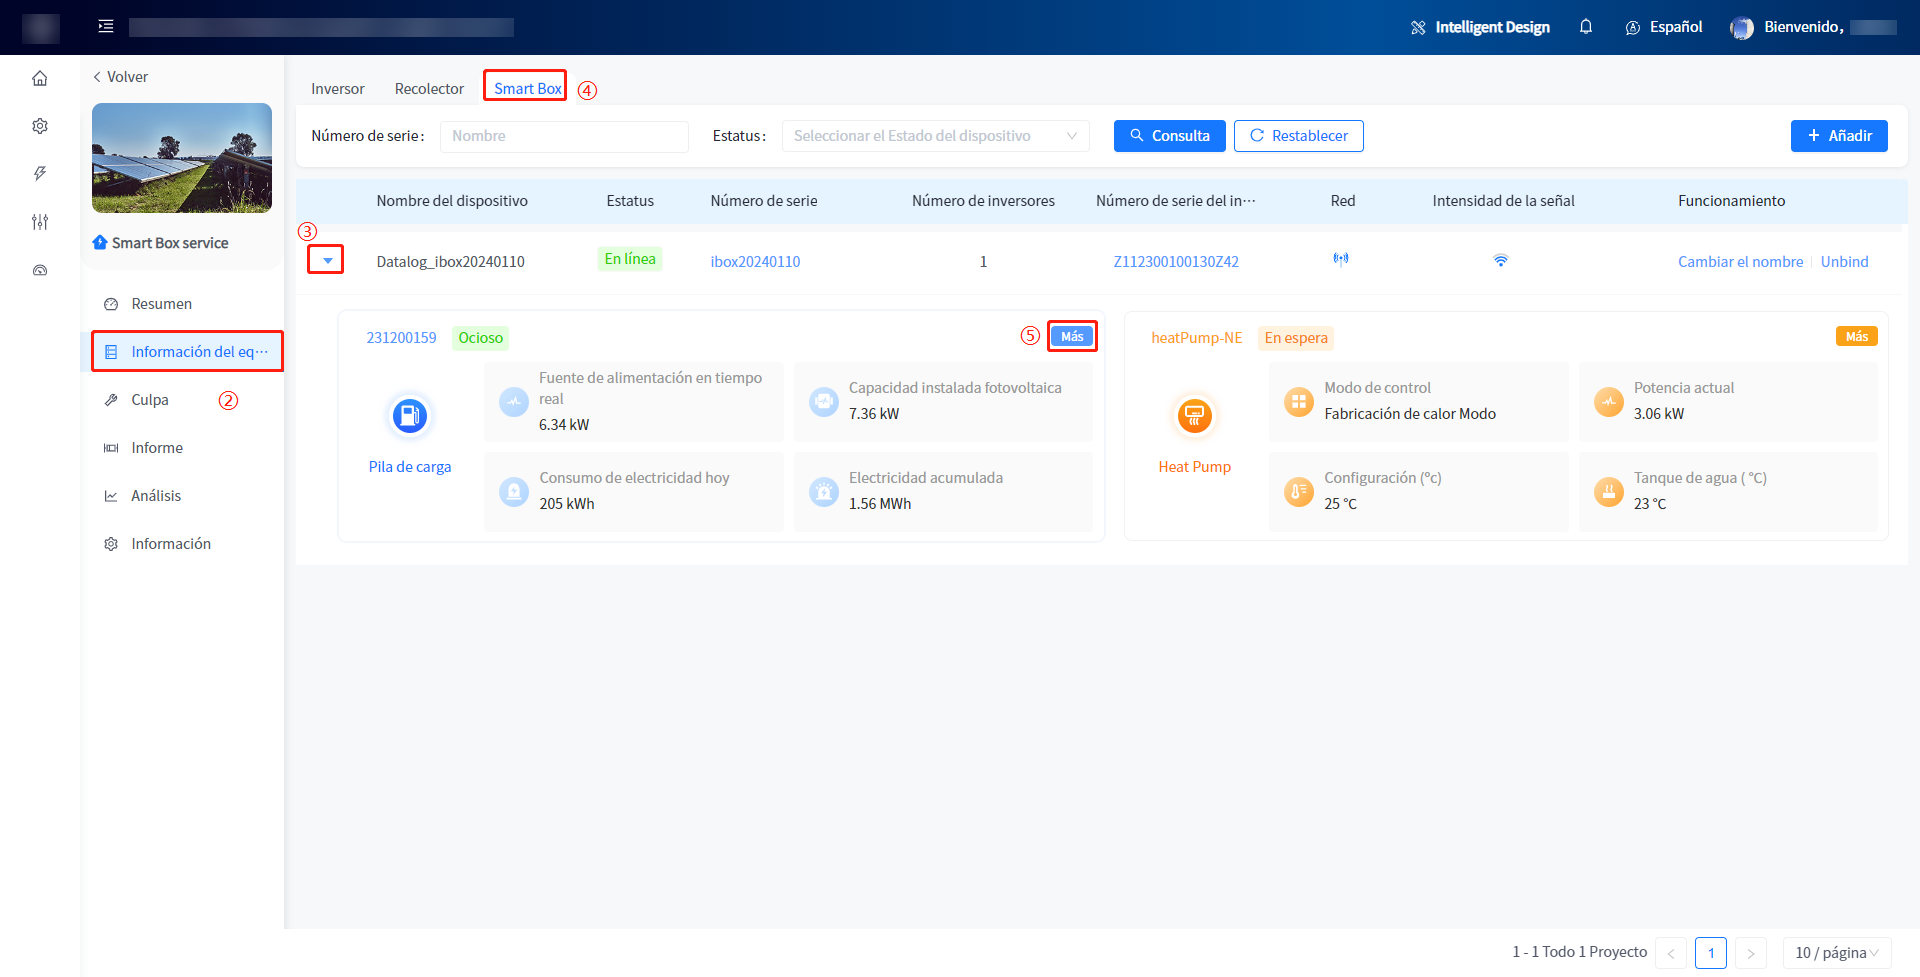1920x977 pixels.
Task: Go back with Volver
Action: [x=120, y=77]
